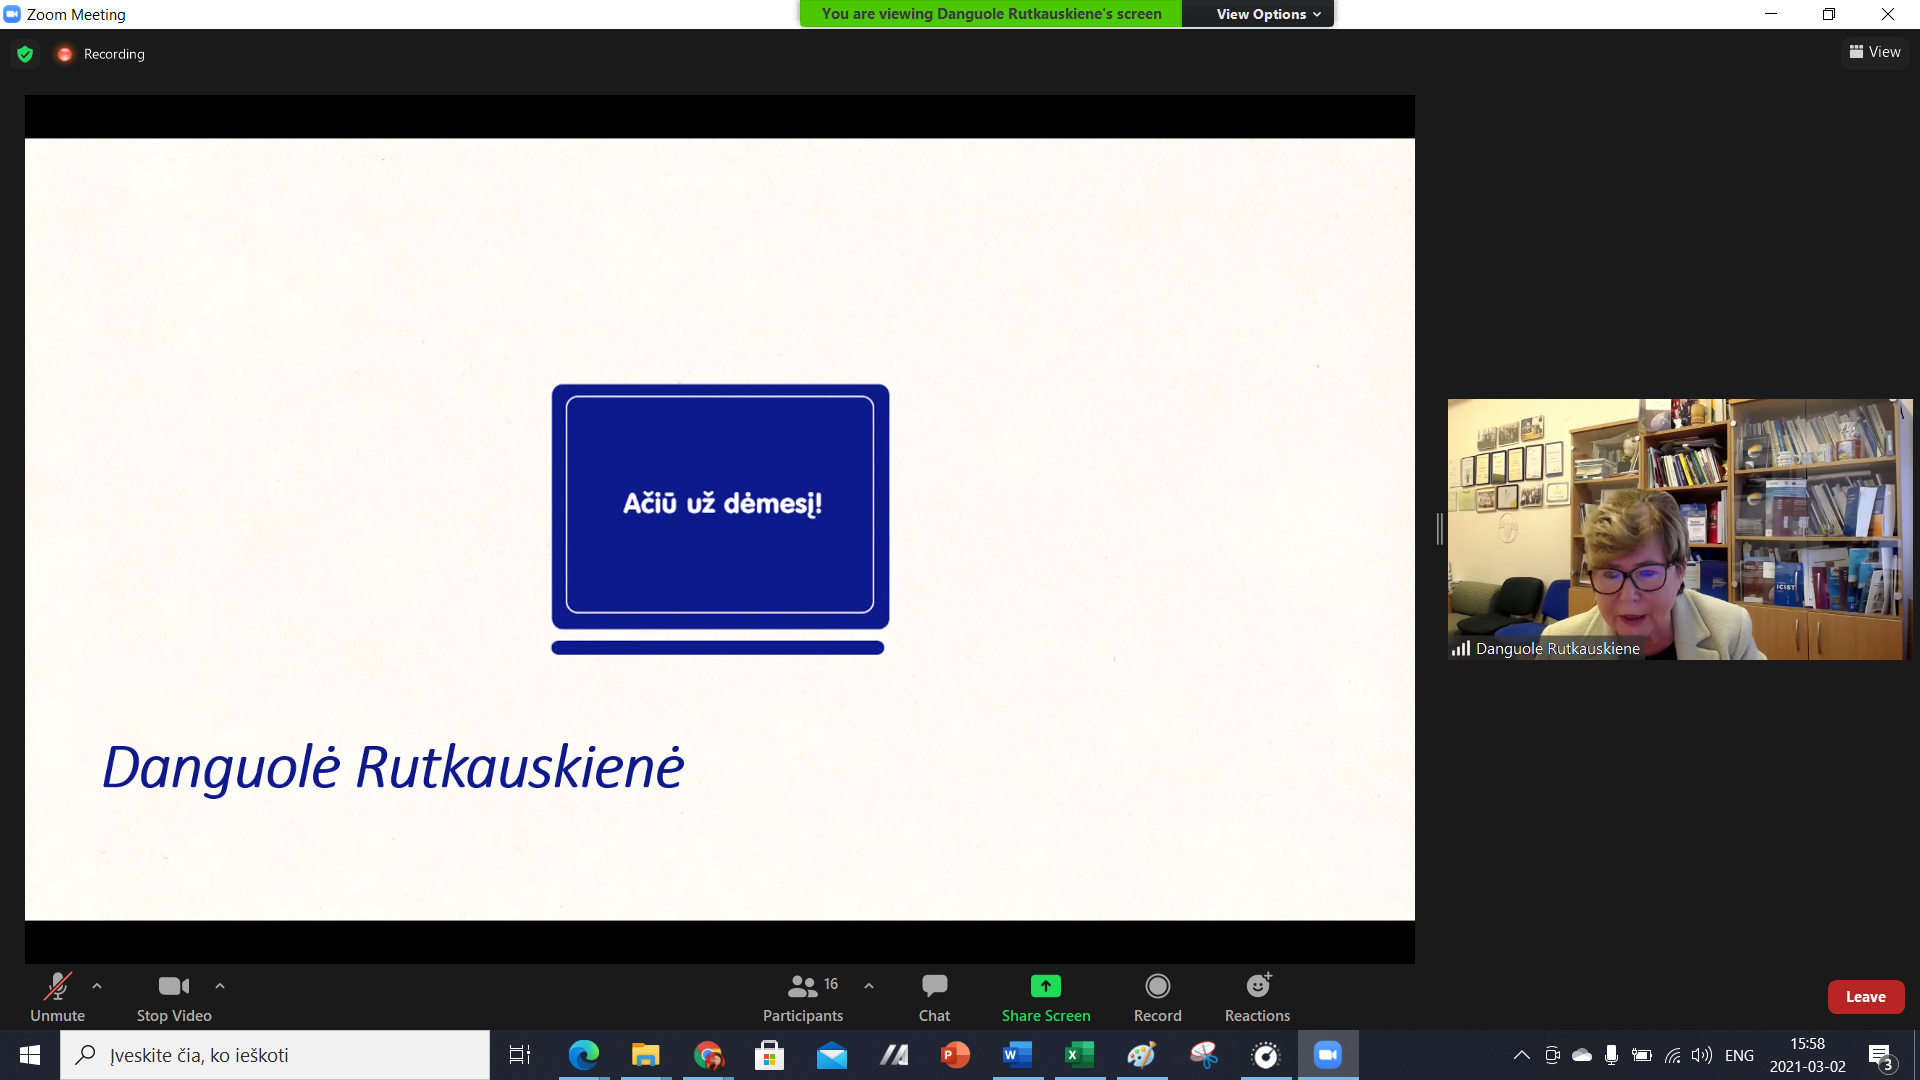Open video options arrow next to Stop Video
Viewport: 1920px width, 1080px height.
(x=220, y=986)
